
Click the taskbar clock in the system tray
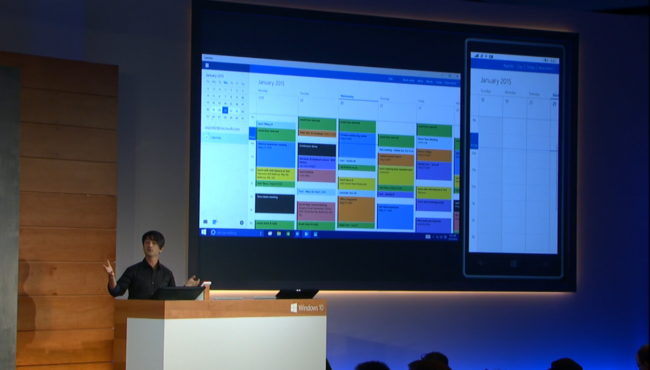[452, 237]
